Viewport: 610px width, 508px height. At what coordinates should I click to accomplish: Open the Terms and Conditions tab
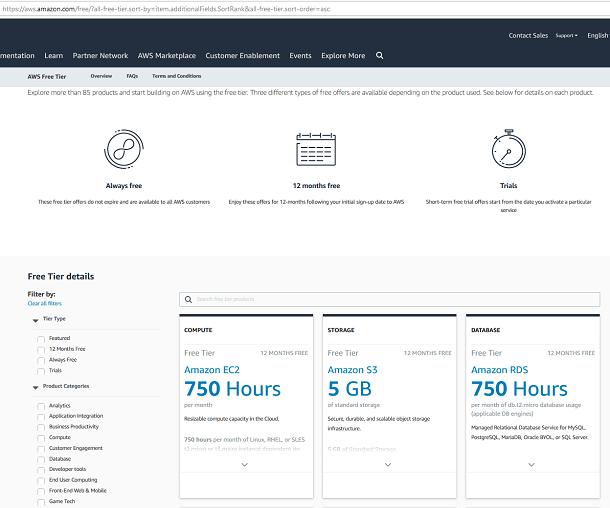click(x=177, y=76)
